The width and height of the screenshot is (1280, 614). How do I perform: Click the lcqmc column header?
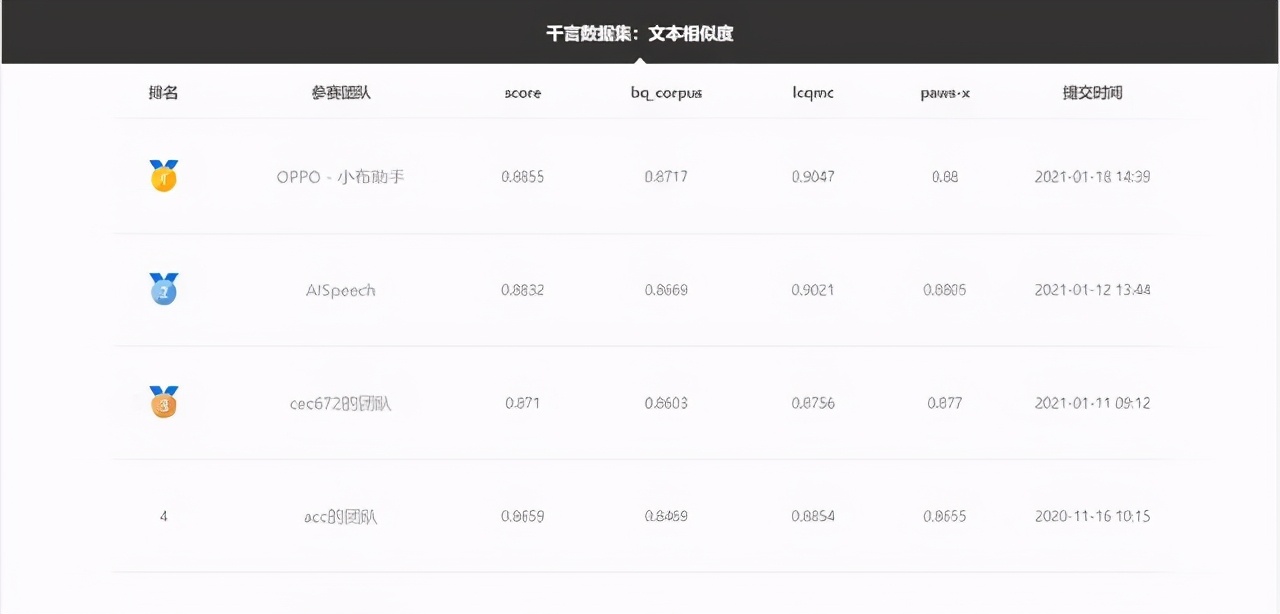[812, 93]
